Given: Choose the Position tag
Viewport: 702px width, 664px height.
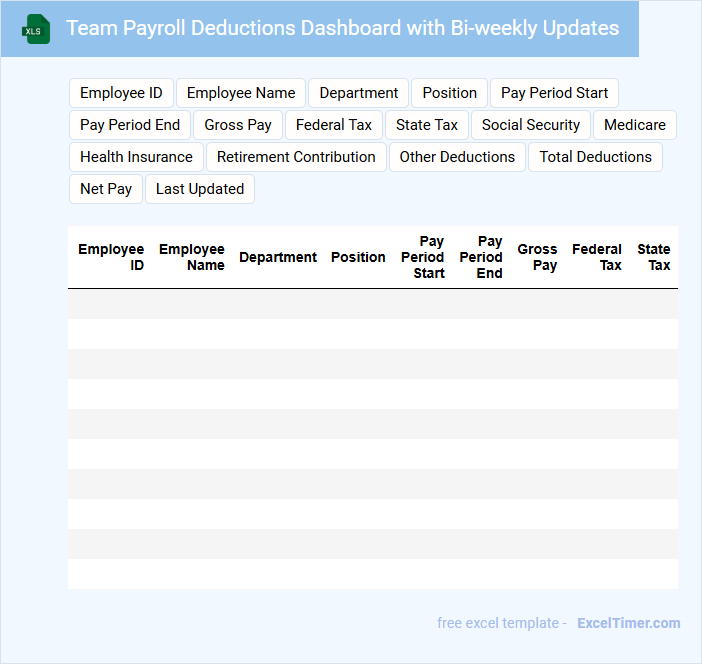Looking at the screenshot, I should pos(449,93).
